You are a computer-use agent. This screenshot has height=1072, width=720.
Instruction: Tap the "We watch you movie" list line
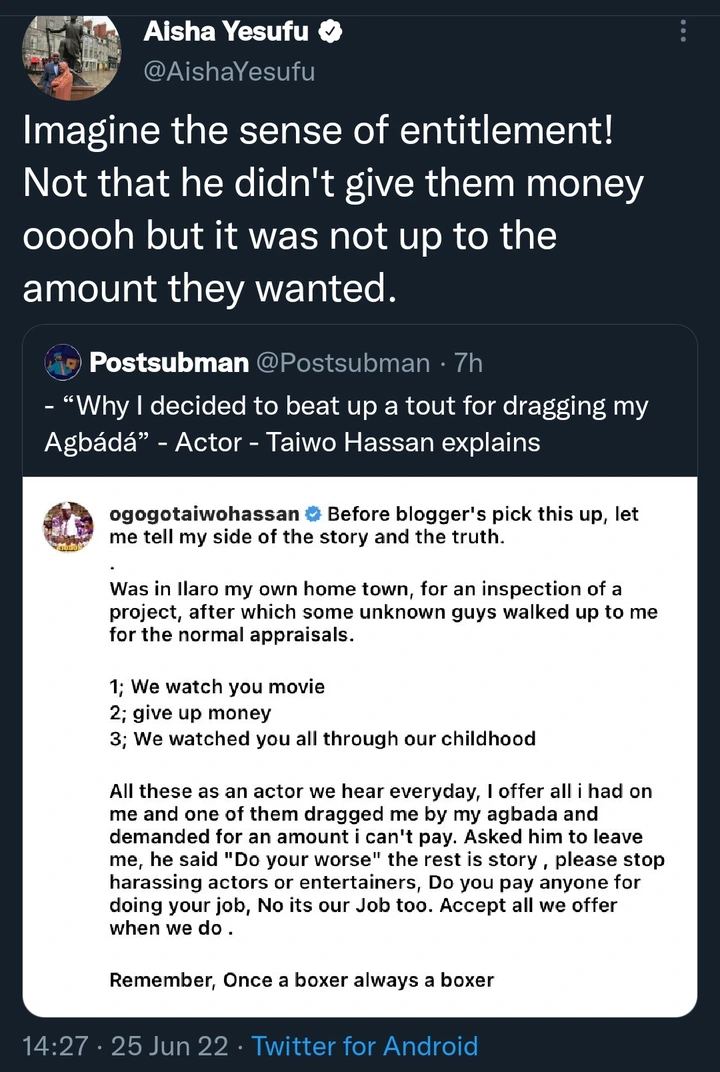[217, 687]
